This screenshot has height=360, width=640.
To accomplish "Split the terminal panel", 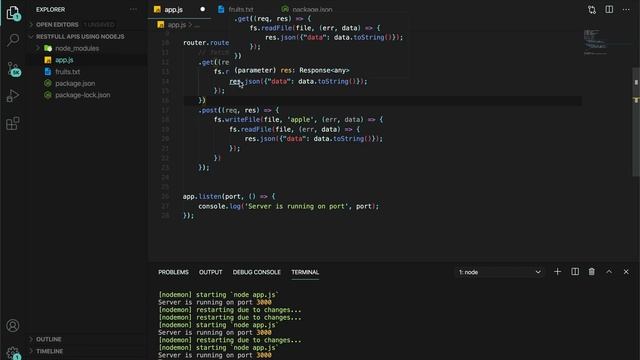I will 575,272.
